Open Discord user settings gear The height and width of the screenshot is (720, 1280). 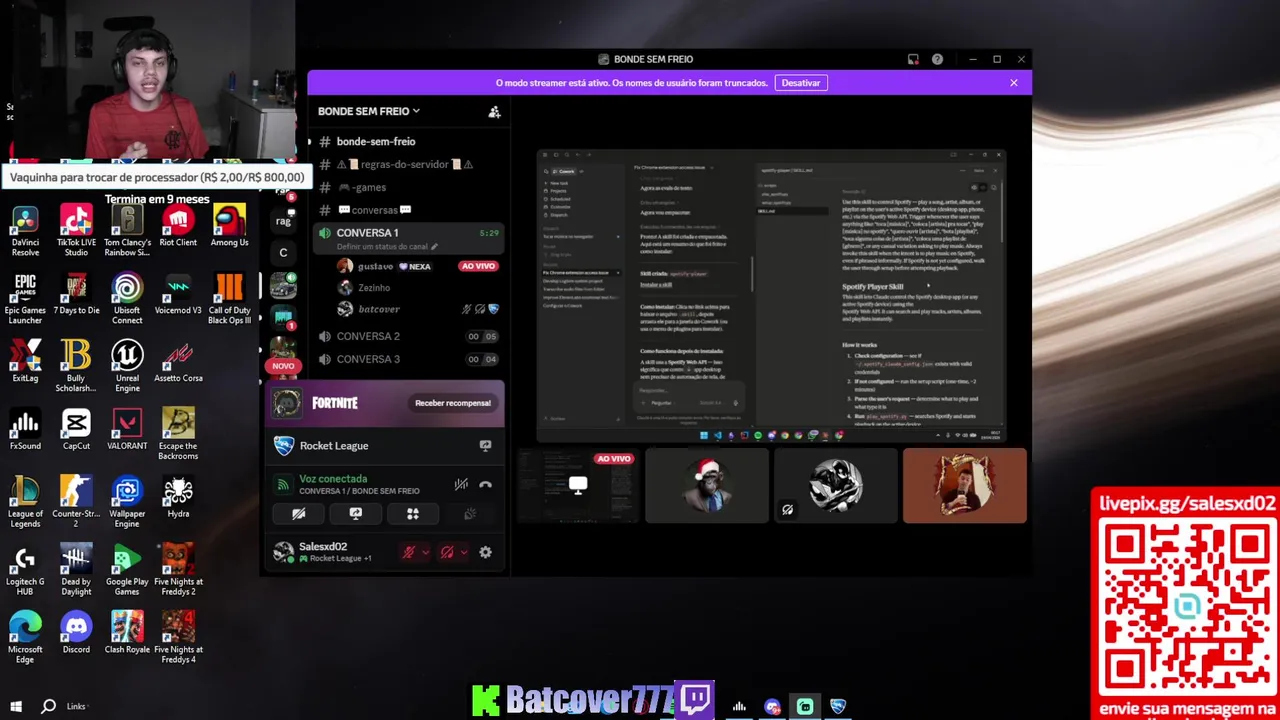485,552
